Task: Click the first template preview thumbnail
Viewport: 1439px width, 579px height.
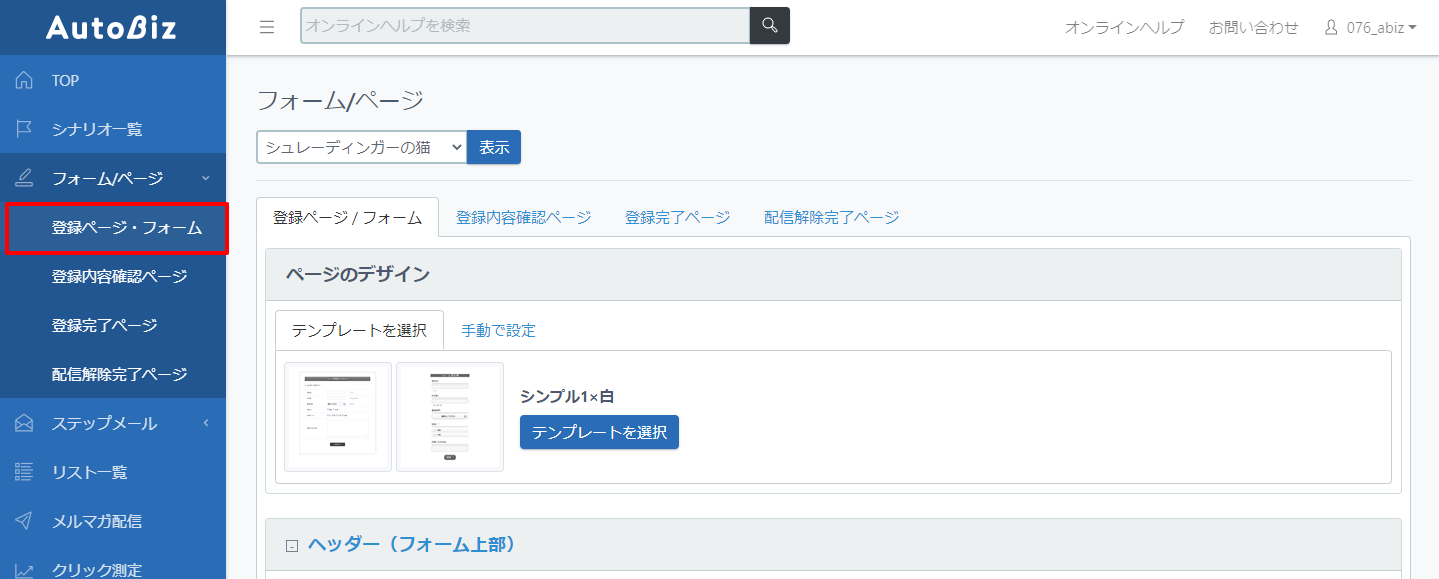Action: (x=337, y=416)
